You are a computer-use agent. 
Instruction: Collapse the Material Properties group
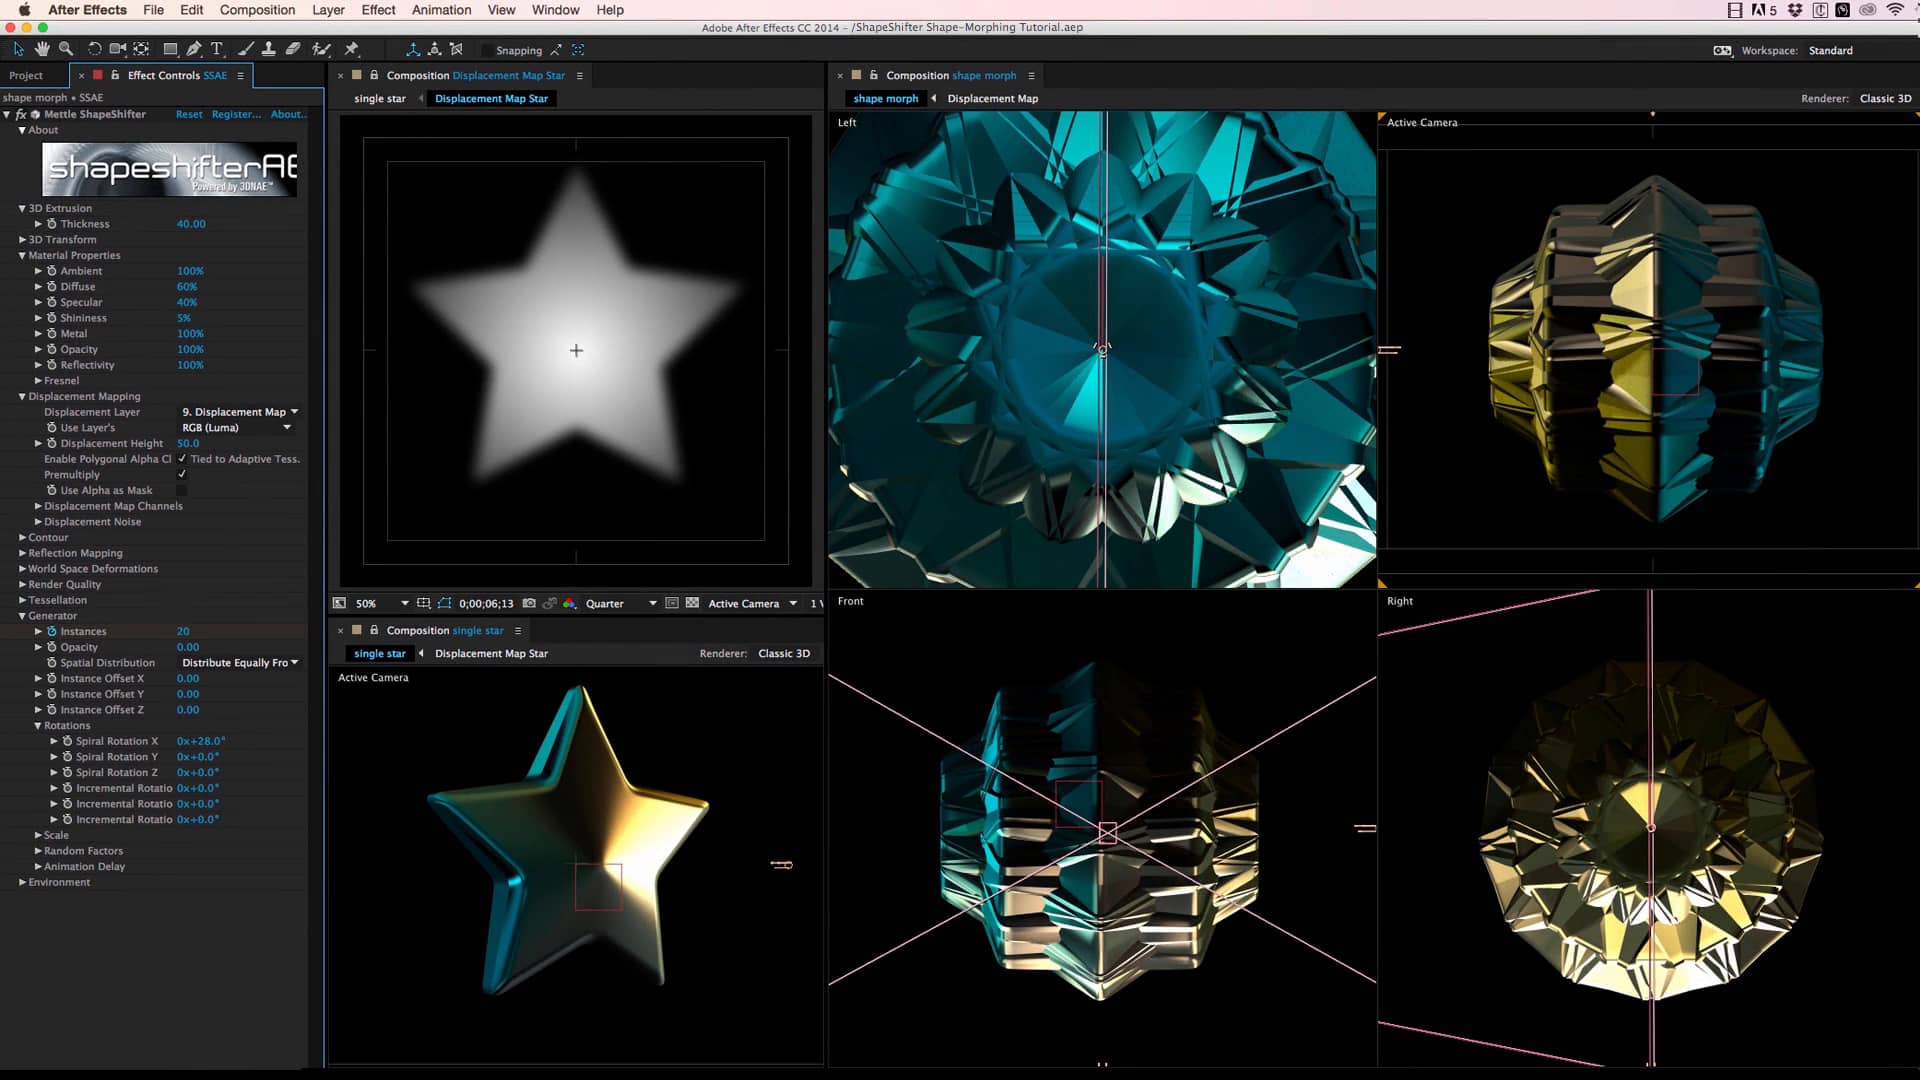(x=22, y=255)
